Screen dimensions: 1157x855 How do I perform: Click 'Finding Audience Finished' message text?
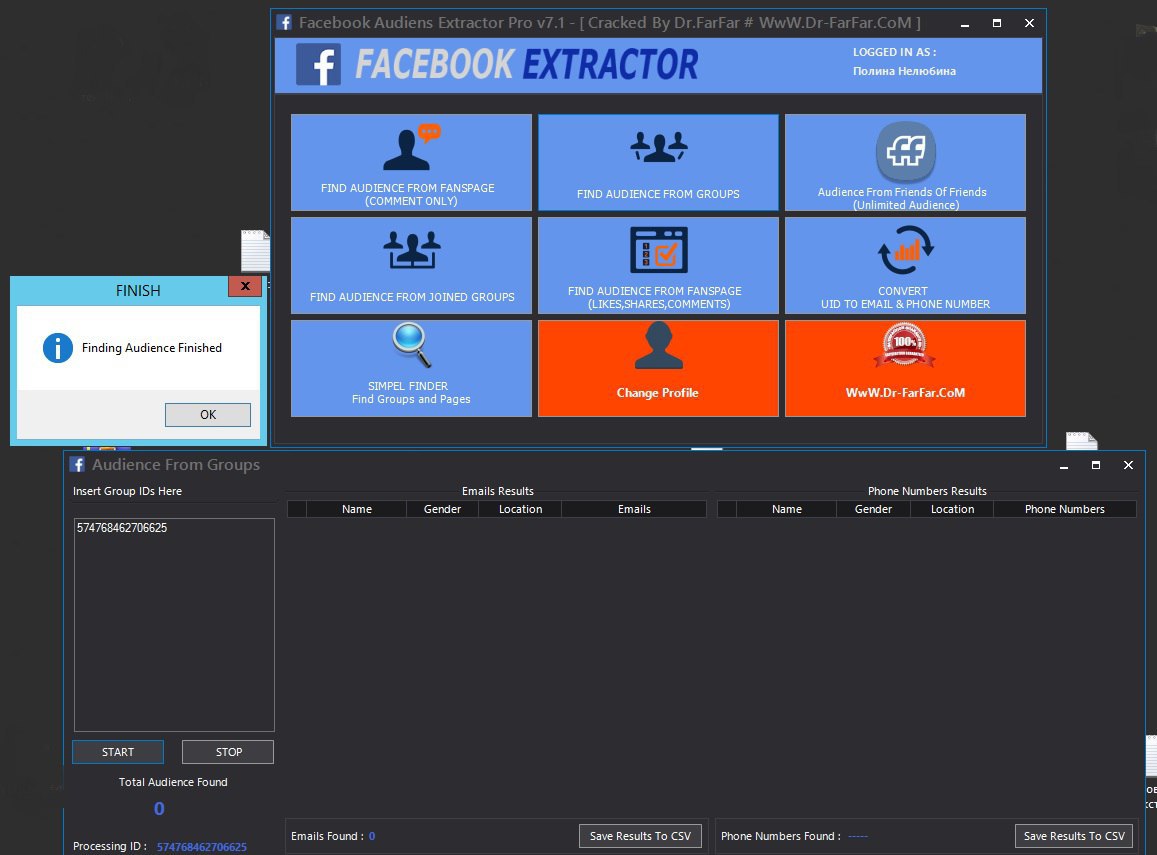pos(151,347)
